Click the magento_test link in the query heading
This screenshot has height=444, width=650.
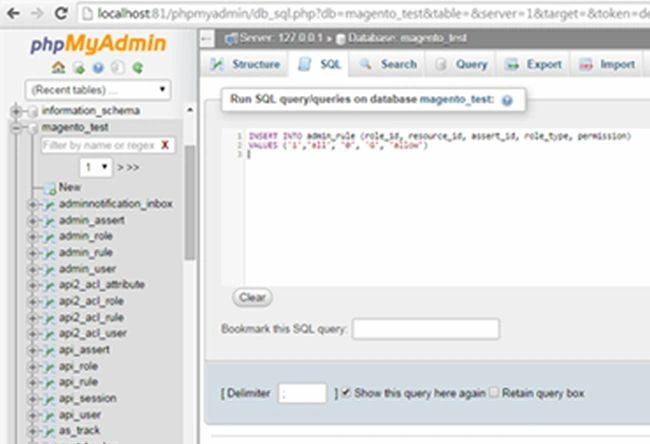pyautogui.click(x=456, y=99)
